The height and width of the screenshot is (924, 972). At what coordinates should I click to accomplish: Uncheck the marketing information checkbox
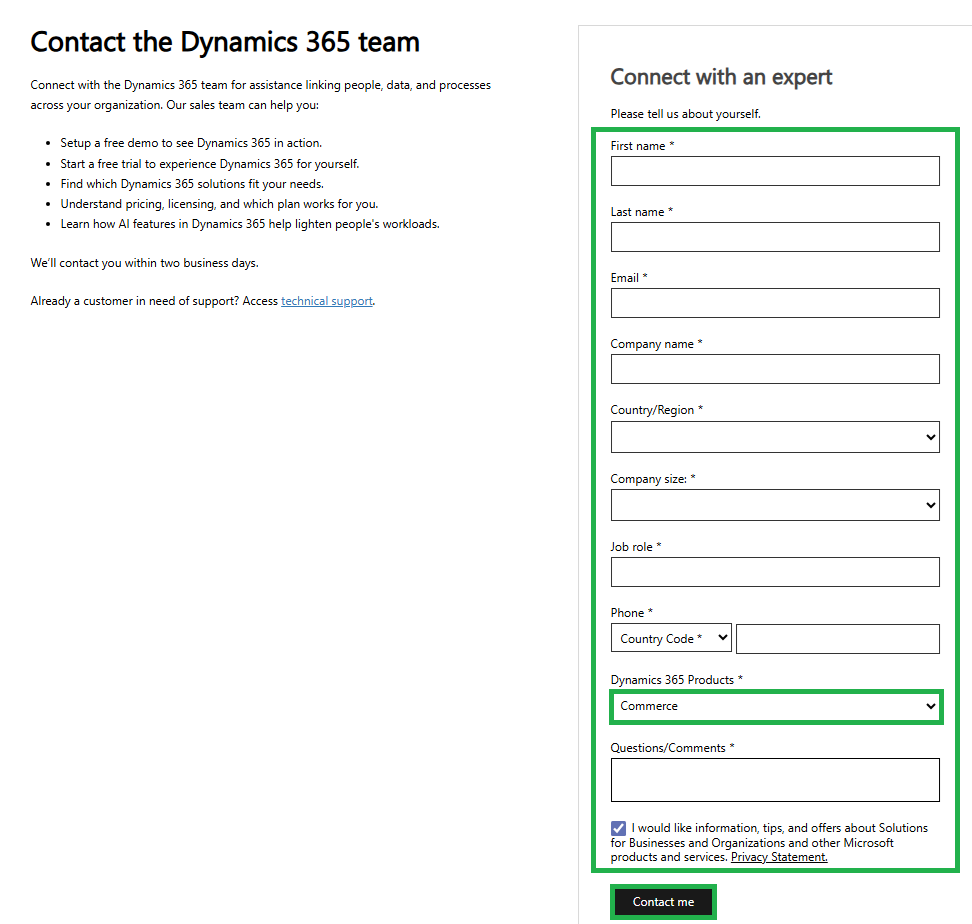pos(618,829)
